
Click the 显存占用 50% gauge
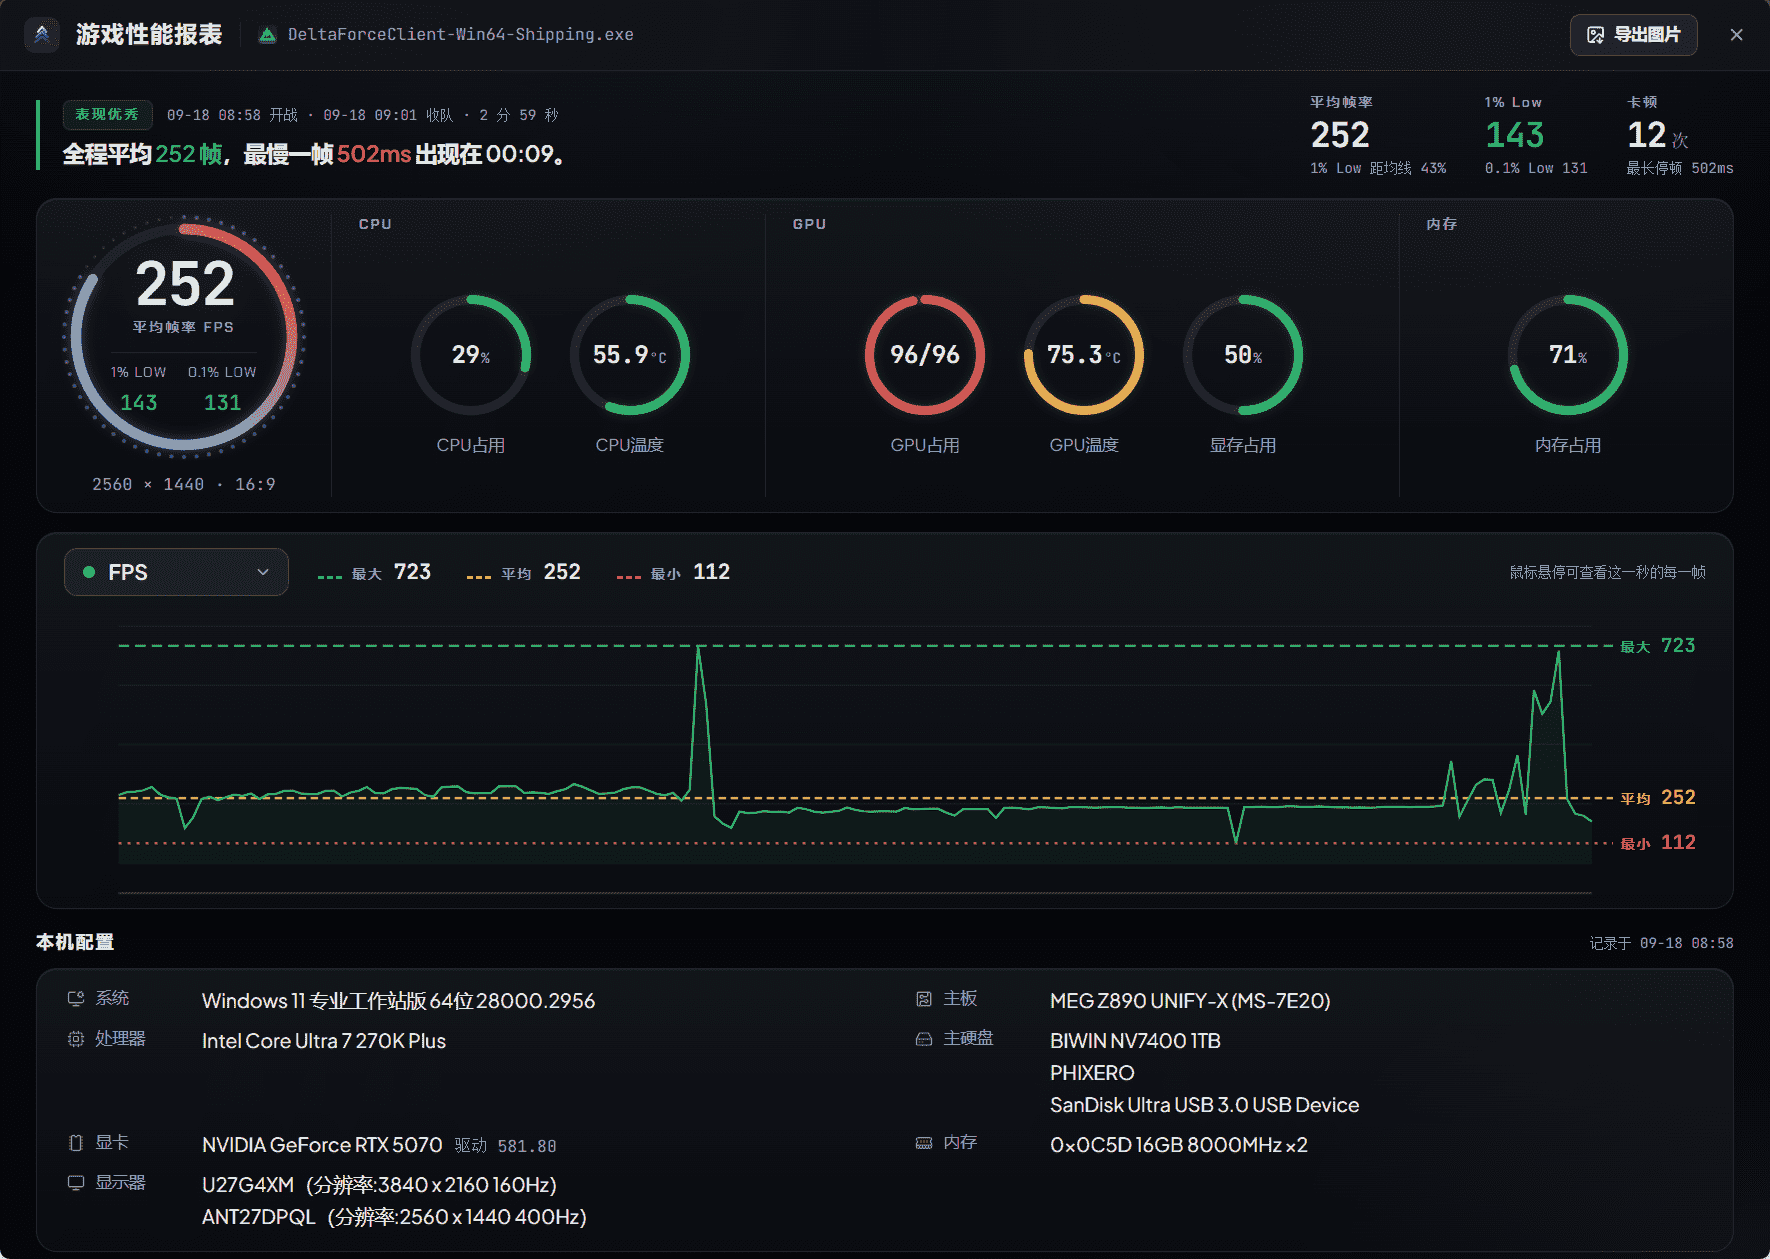[x=1243, y=355]
